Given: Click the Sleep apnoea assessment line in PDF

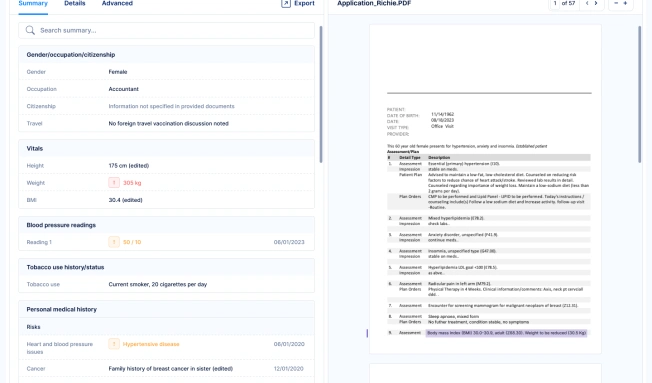Looking at the screenshot, I should point(453,316).
